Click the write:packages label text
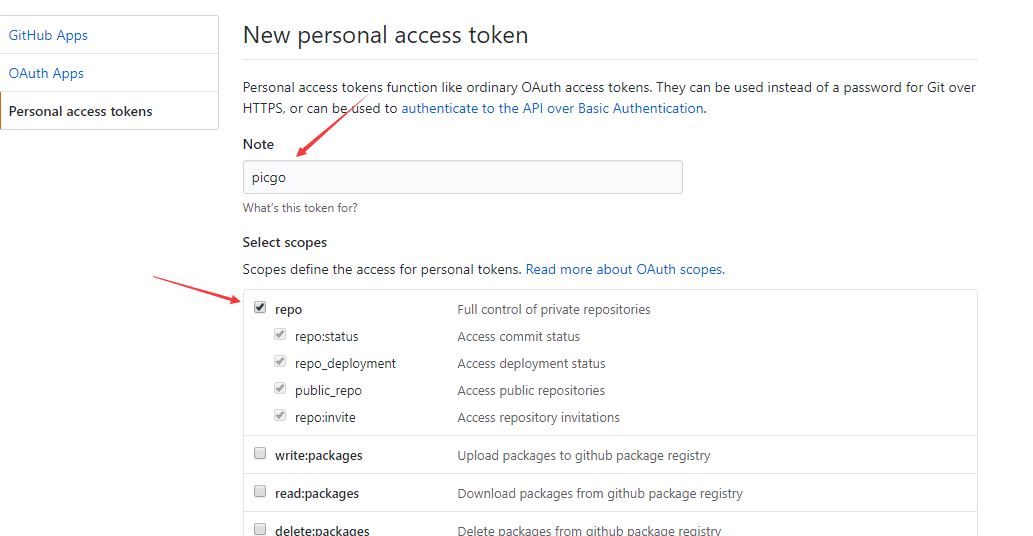1033x536 pixels. pos(319,456)
